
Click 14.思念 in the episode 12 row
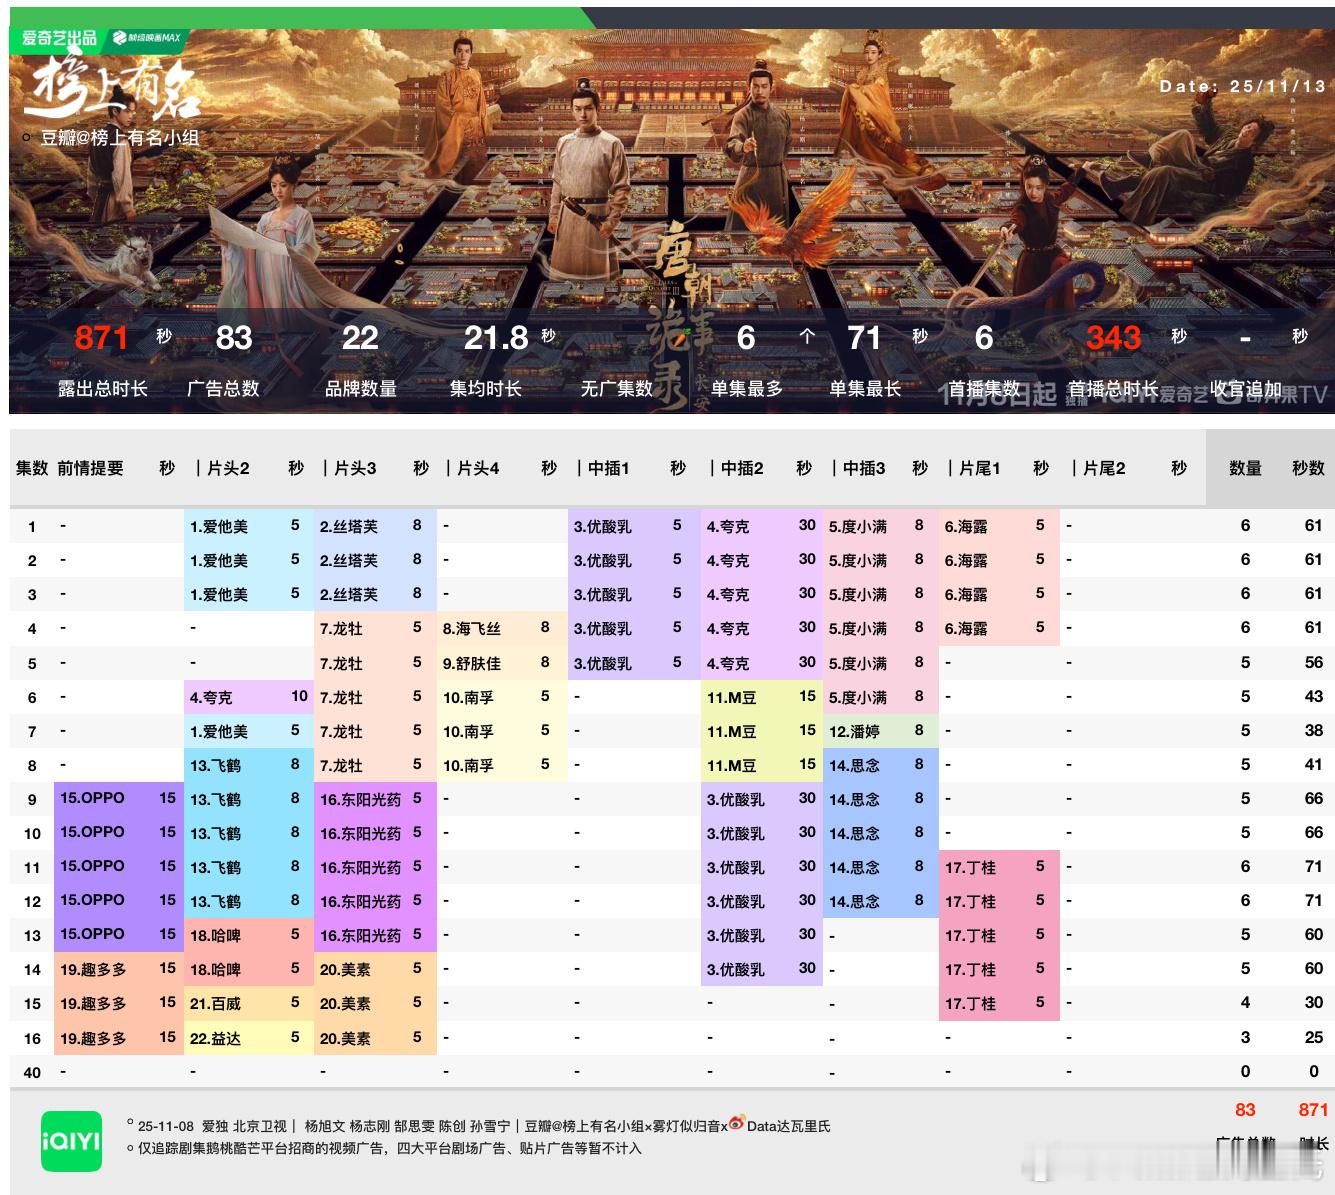coord(854,901)
